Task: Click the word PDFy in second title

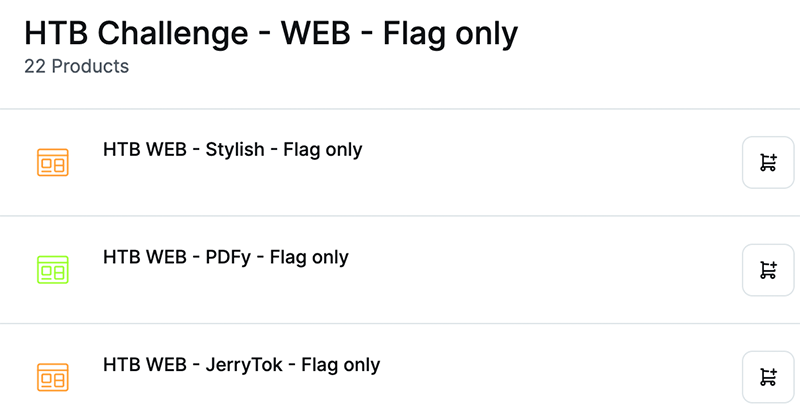Action: coord(228,257)
